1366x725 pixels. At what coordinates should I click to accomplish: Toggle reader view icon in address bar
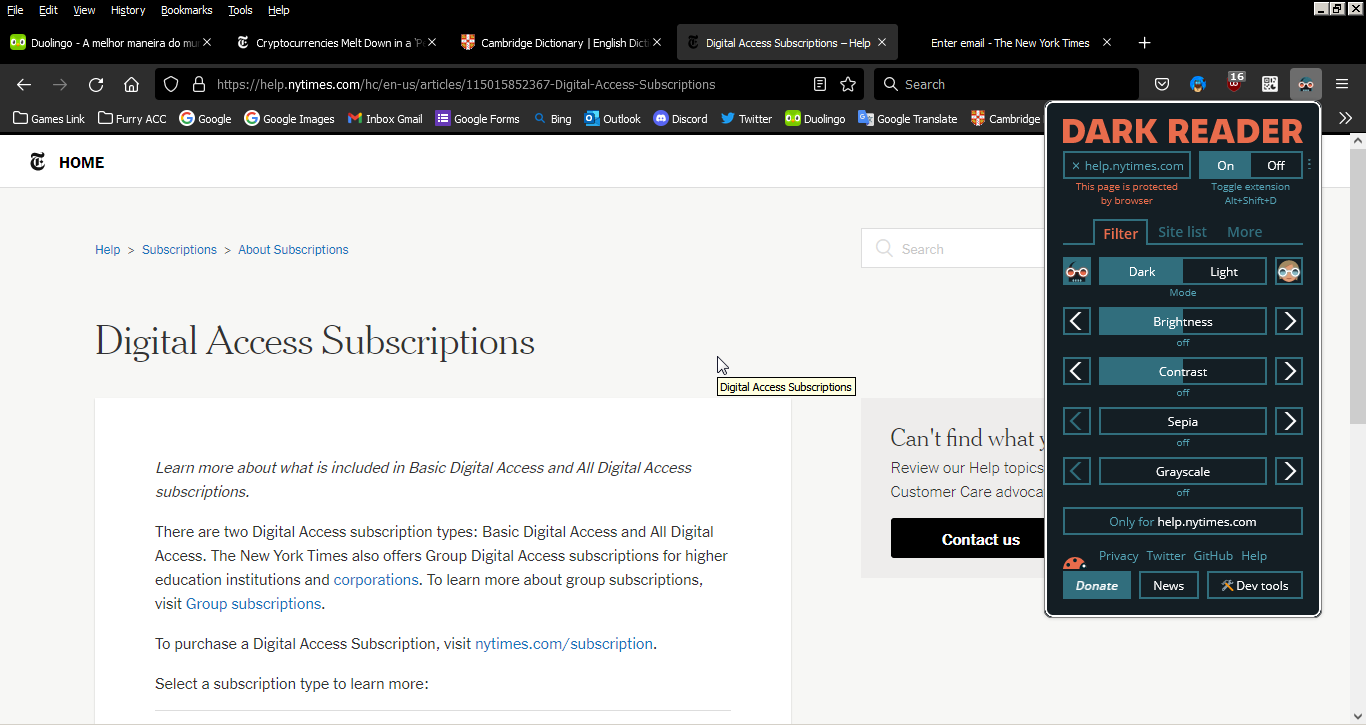coord(820,85)
